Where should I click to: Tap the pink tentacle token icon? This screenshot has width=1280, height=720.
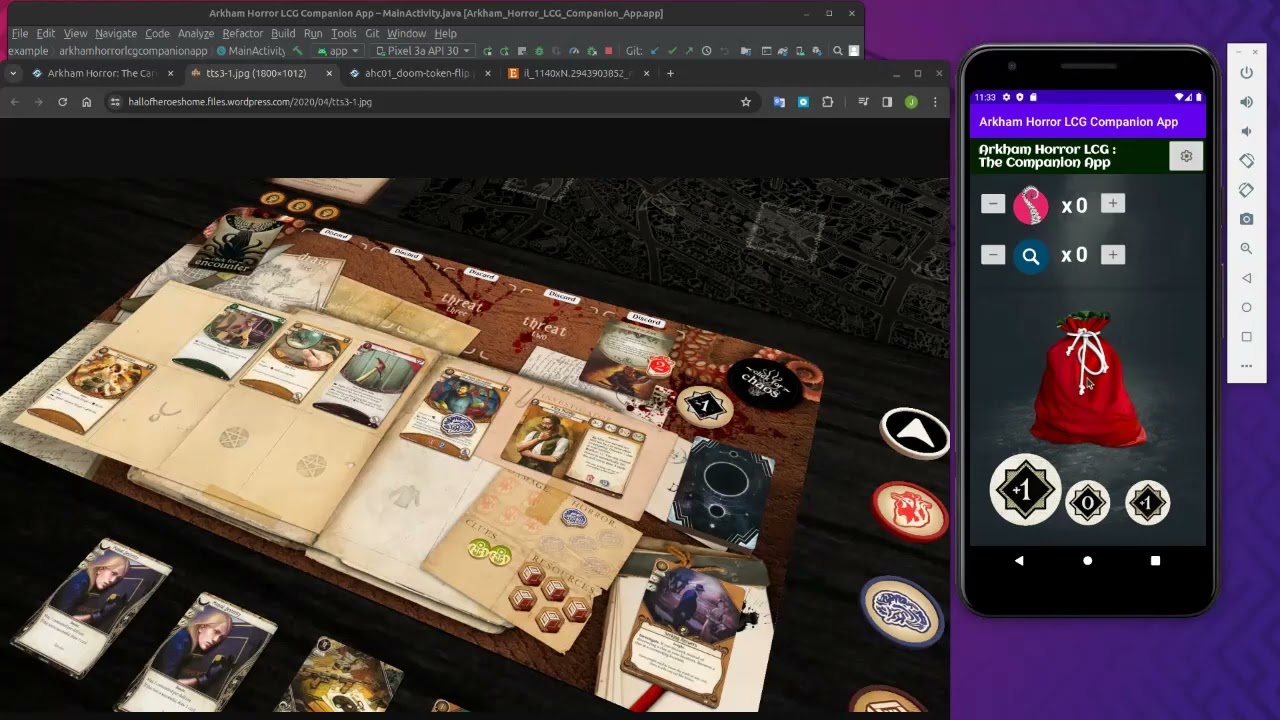(x=1031, y=205)
